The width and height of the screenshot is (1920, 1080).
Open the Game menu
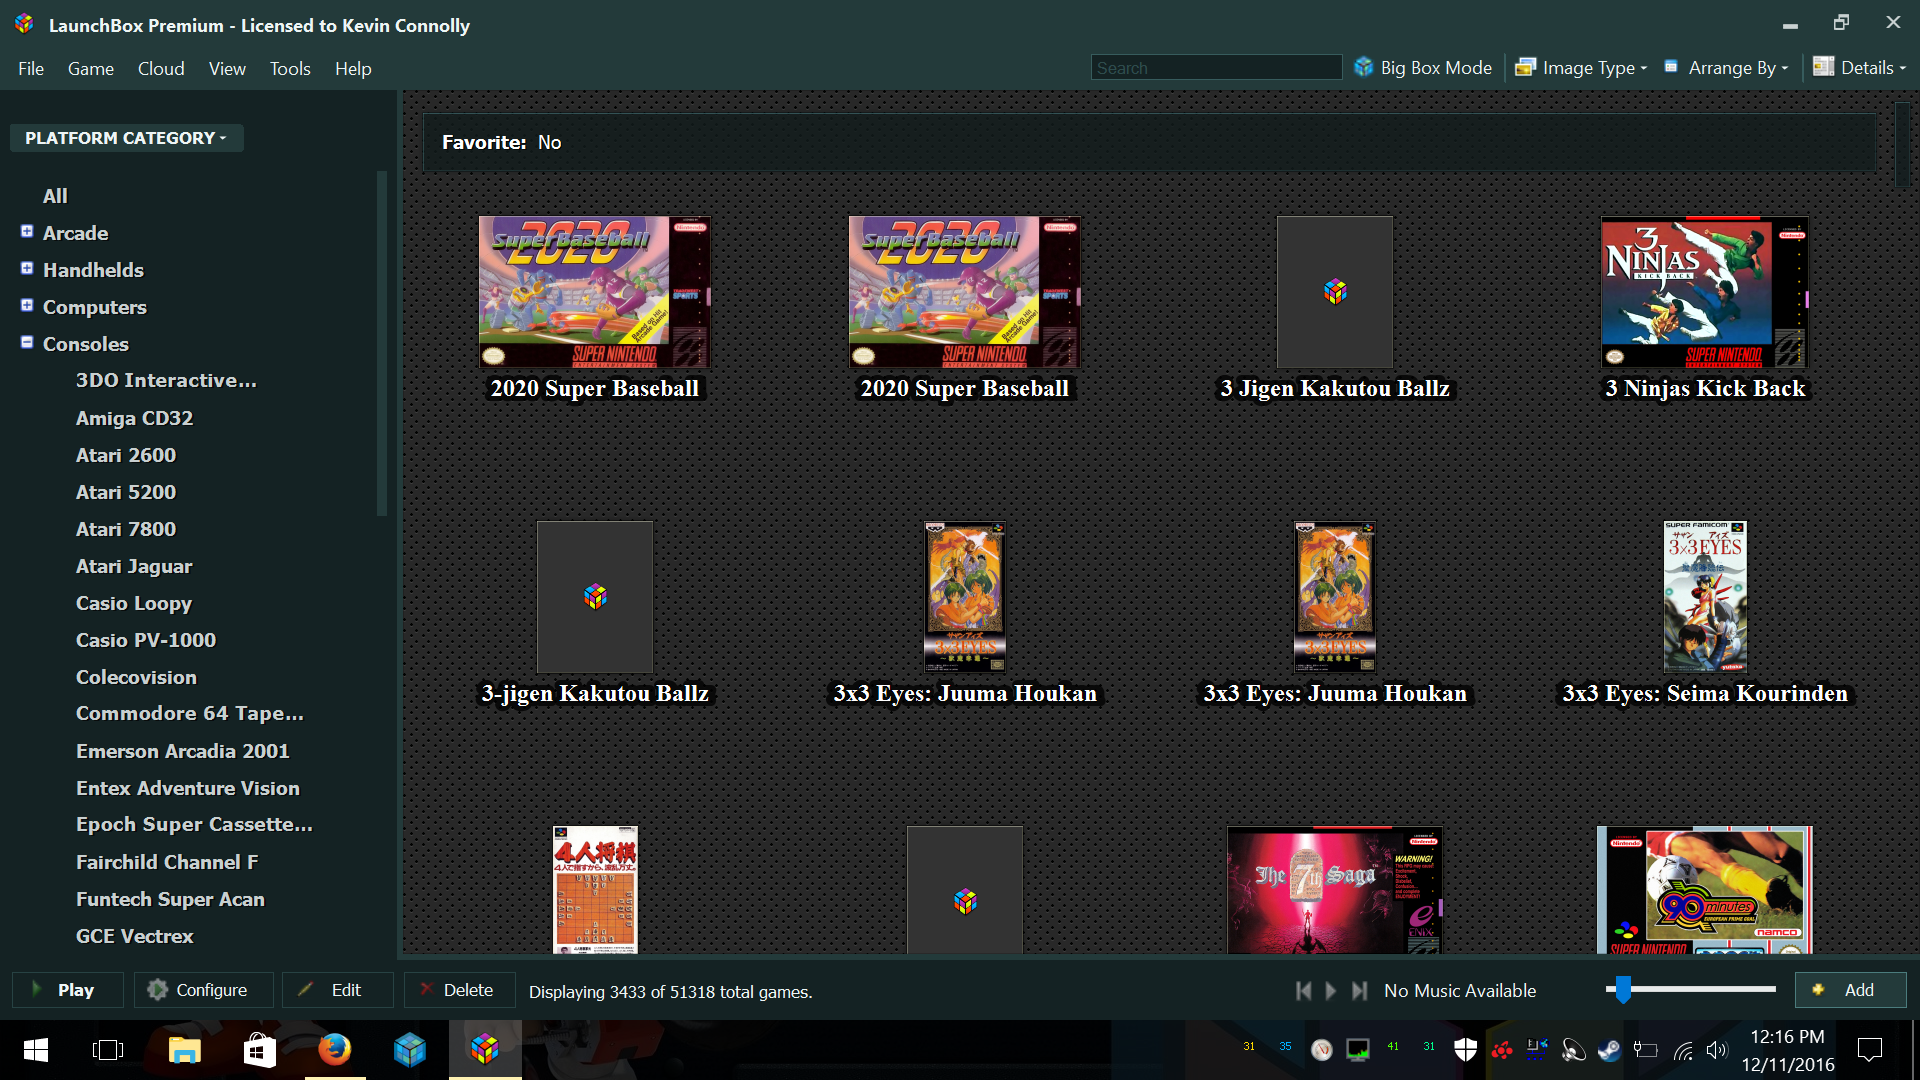(x=91, y=68)
